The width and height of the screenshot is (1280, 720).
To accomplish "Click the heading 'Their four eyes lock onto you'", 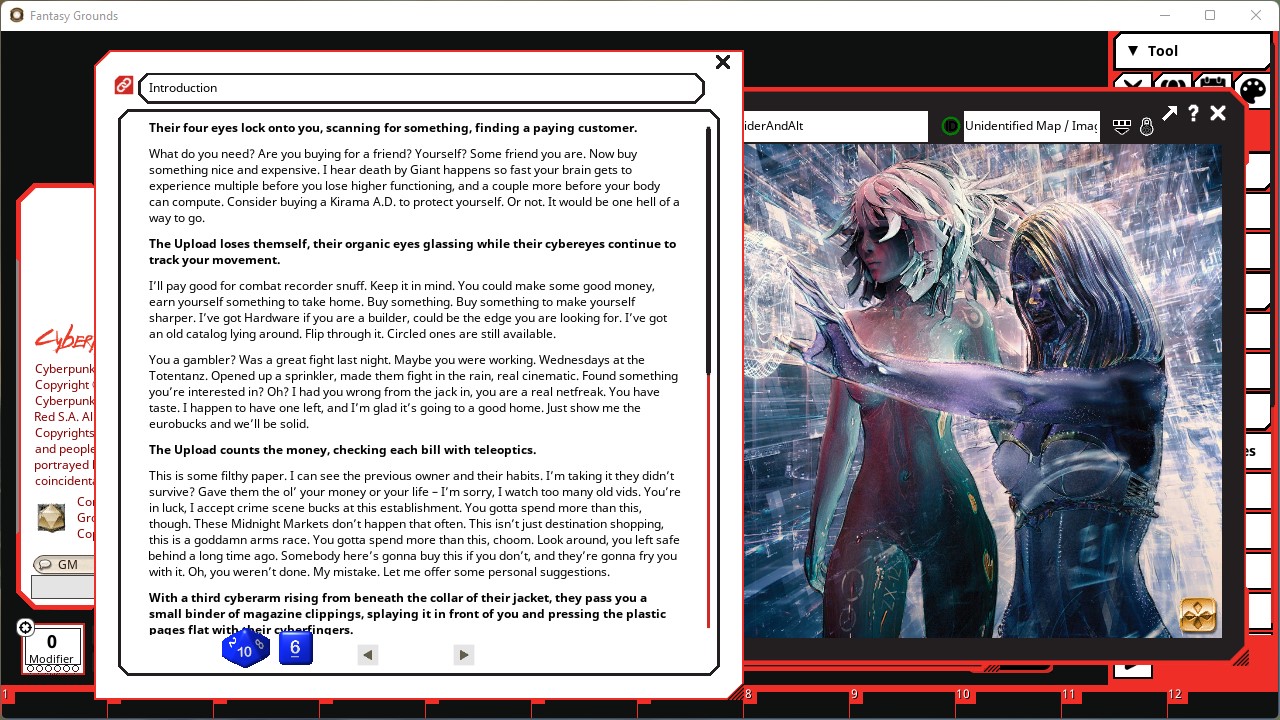I will tap(393, 128).
